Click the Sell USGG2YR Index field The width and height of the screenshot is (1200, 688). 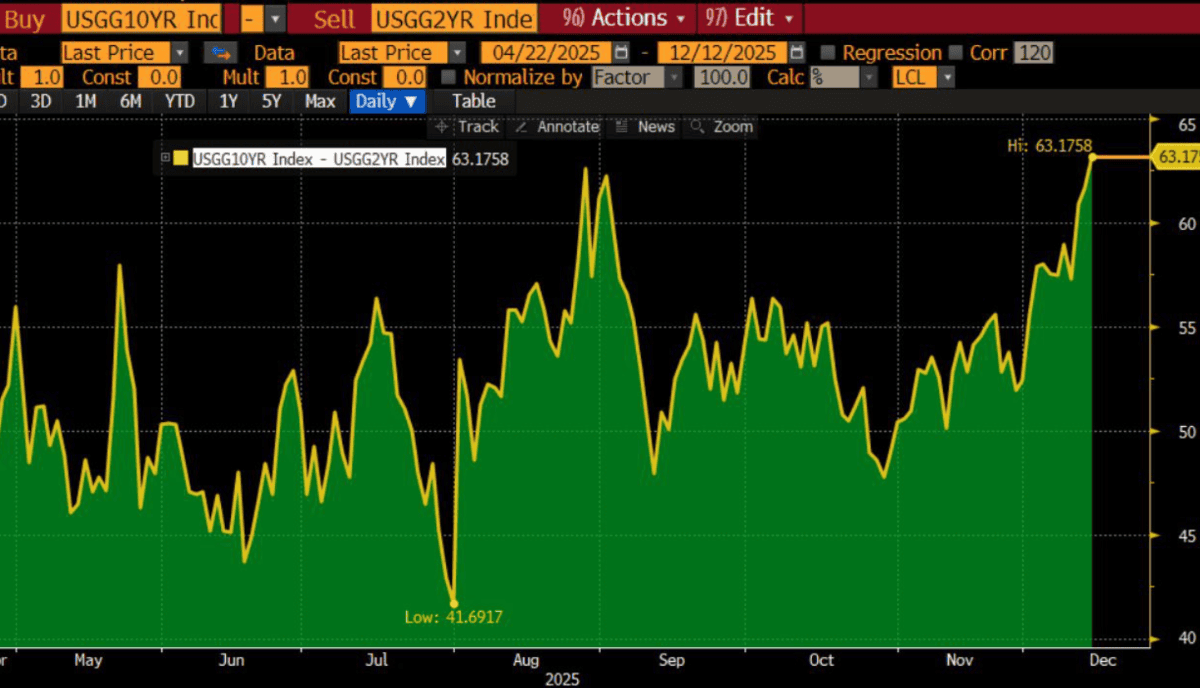tap(453, 18)
